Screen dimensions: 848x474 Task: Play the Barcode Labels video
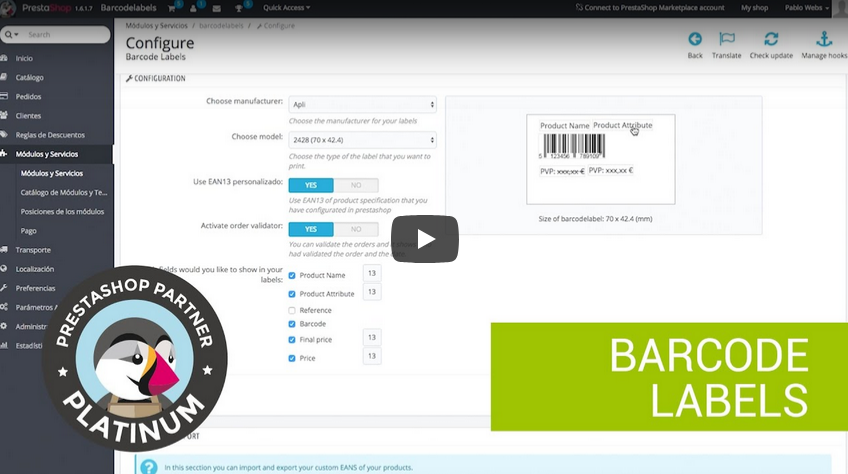click(425, 239)
